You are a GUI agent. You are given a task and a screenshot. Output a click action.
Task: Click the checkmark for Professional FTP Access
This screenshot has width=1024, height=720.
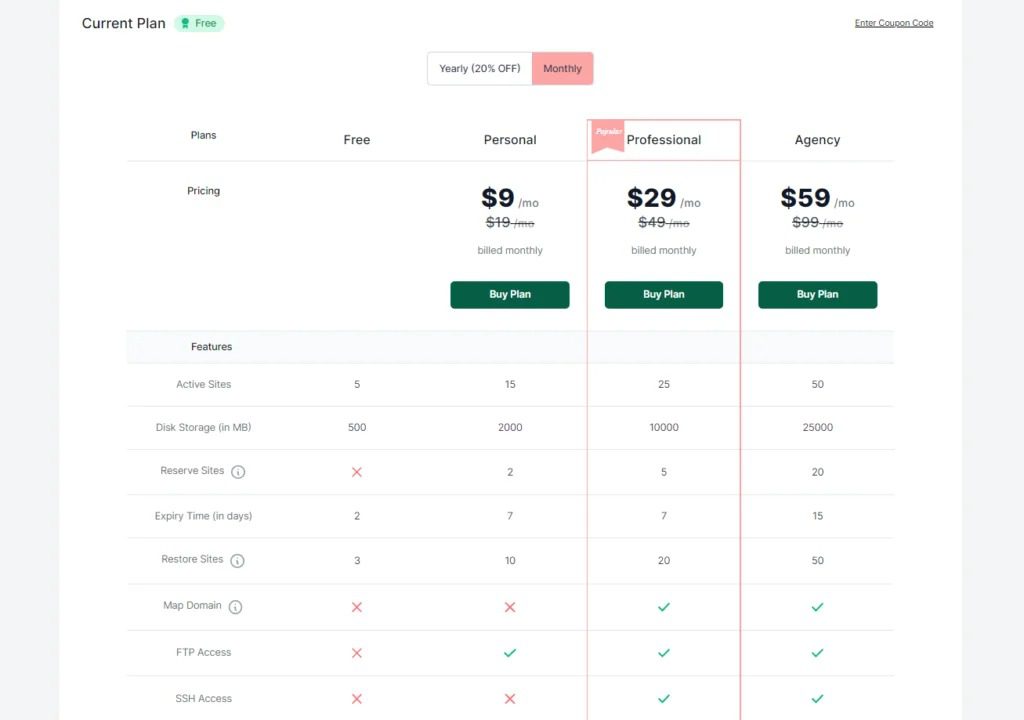click(664, 653)
